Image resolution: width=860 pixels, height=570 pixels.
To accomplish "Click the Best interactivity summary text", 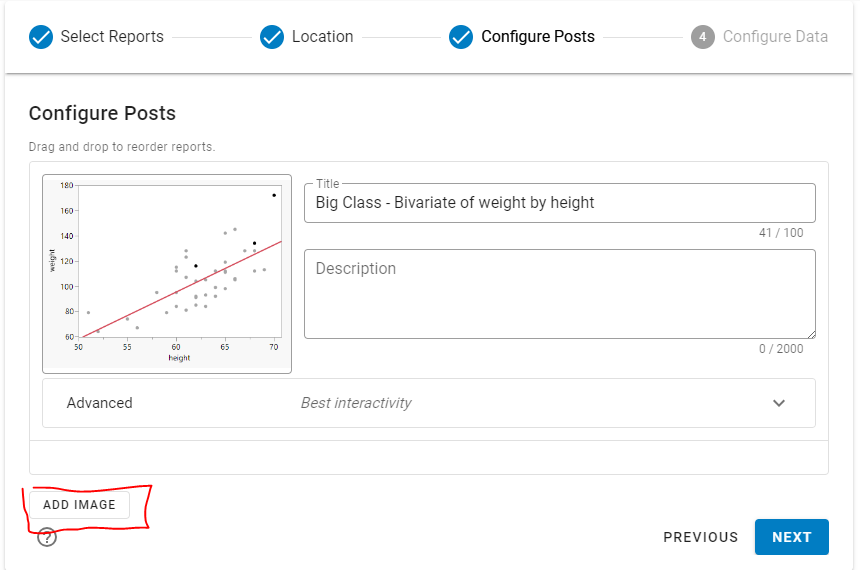I will [356, 403].
